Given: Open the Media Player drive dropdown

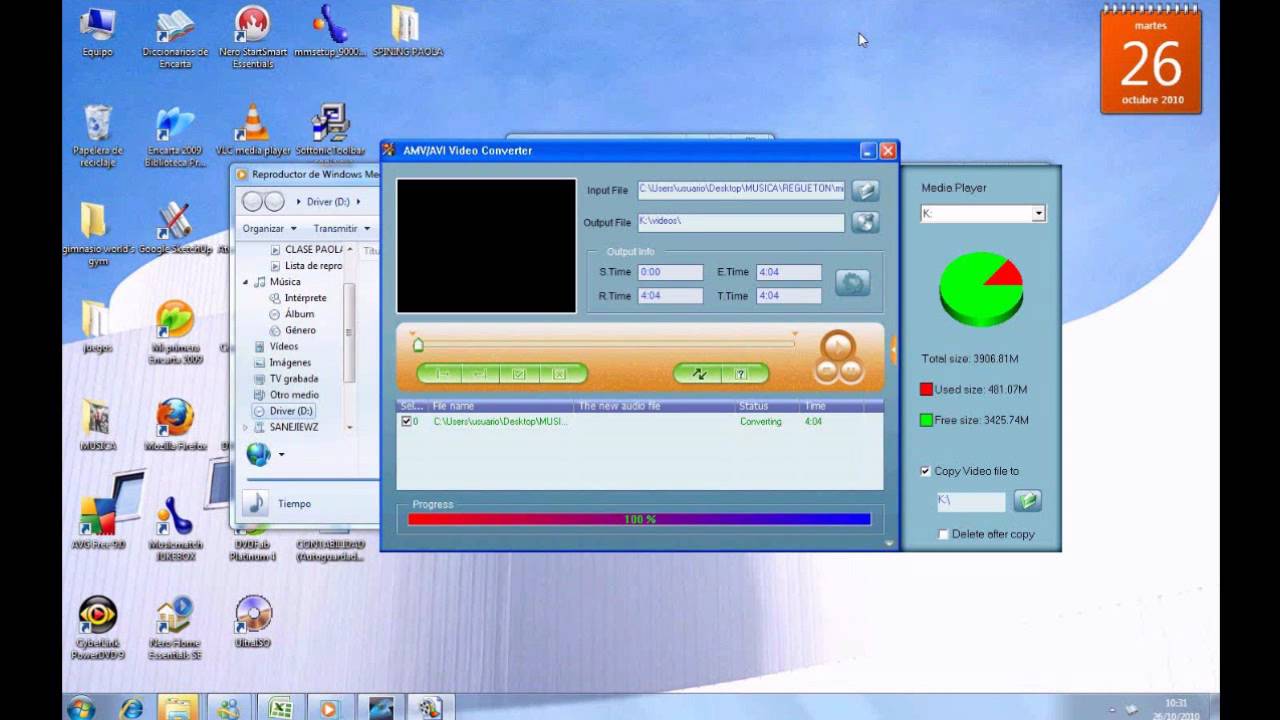Looking at the screenshot, I should click(x=1039, y=213).
